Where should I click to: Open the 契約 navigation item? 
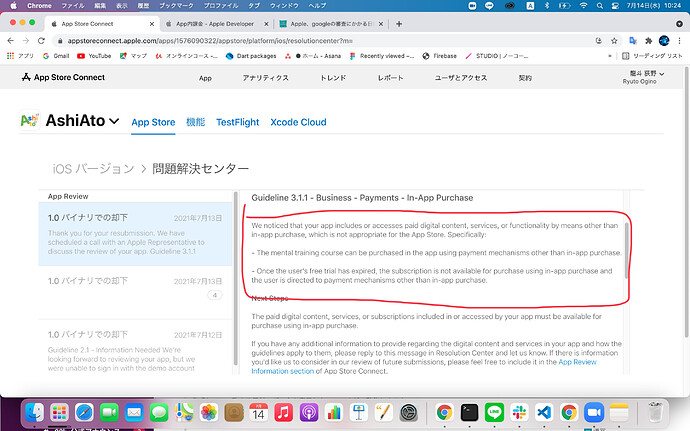click(525, 78)
